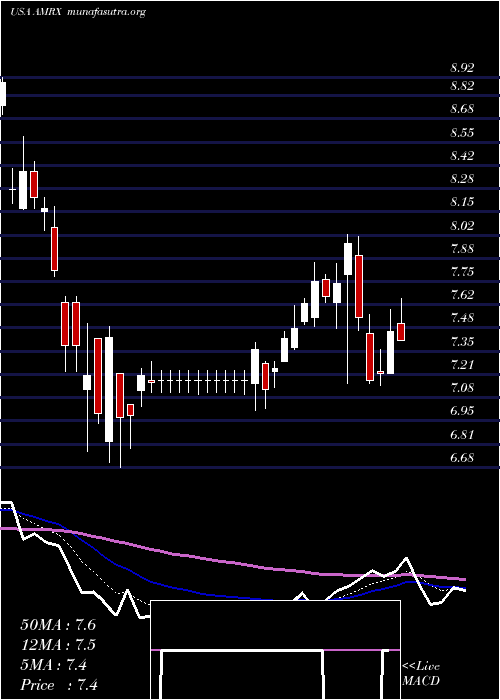
Task: Click the 6.68 price axis label
Action: pos(462,458)
